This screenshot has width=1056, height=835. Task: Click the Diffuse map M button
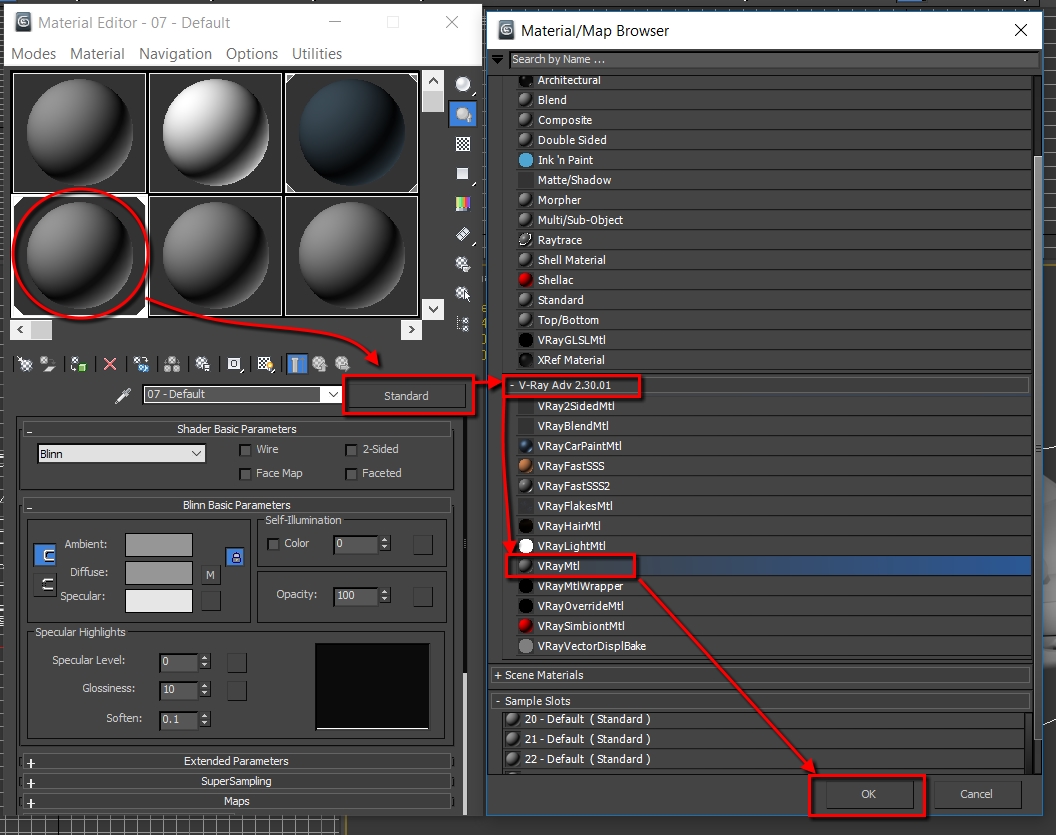pos(211,574)
